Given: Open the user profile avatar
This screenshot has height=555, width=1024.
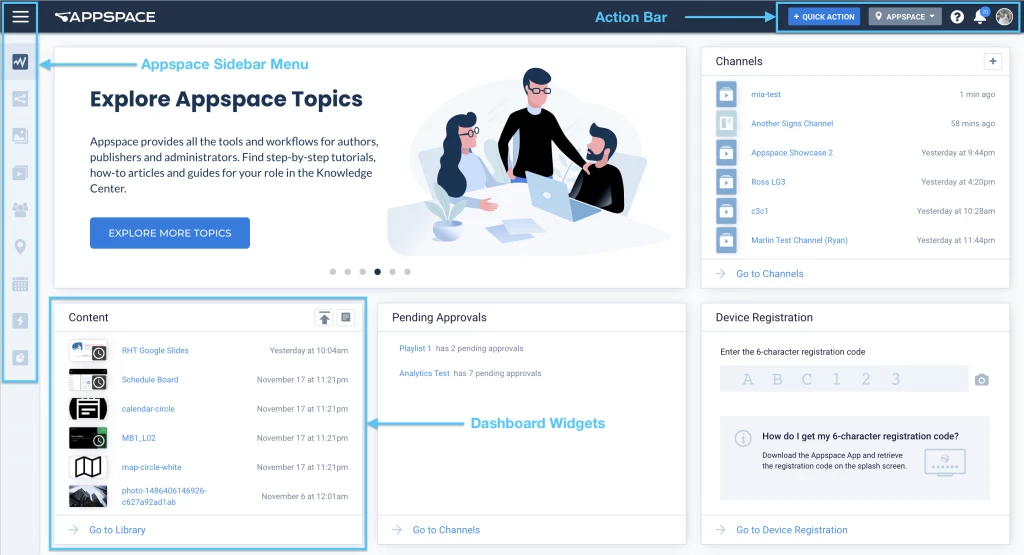Looking at the screenshot, I should pyautogui.click(x=1004, y=17).
